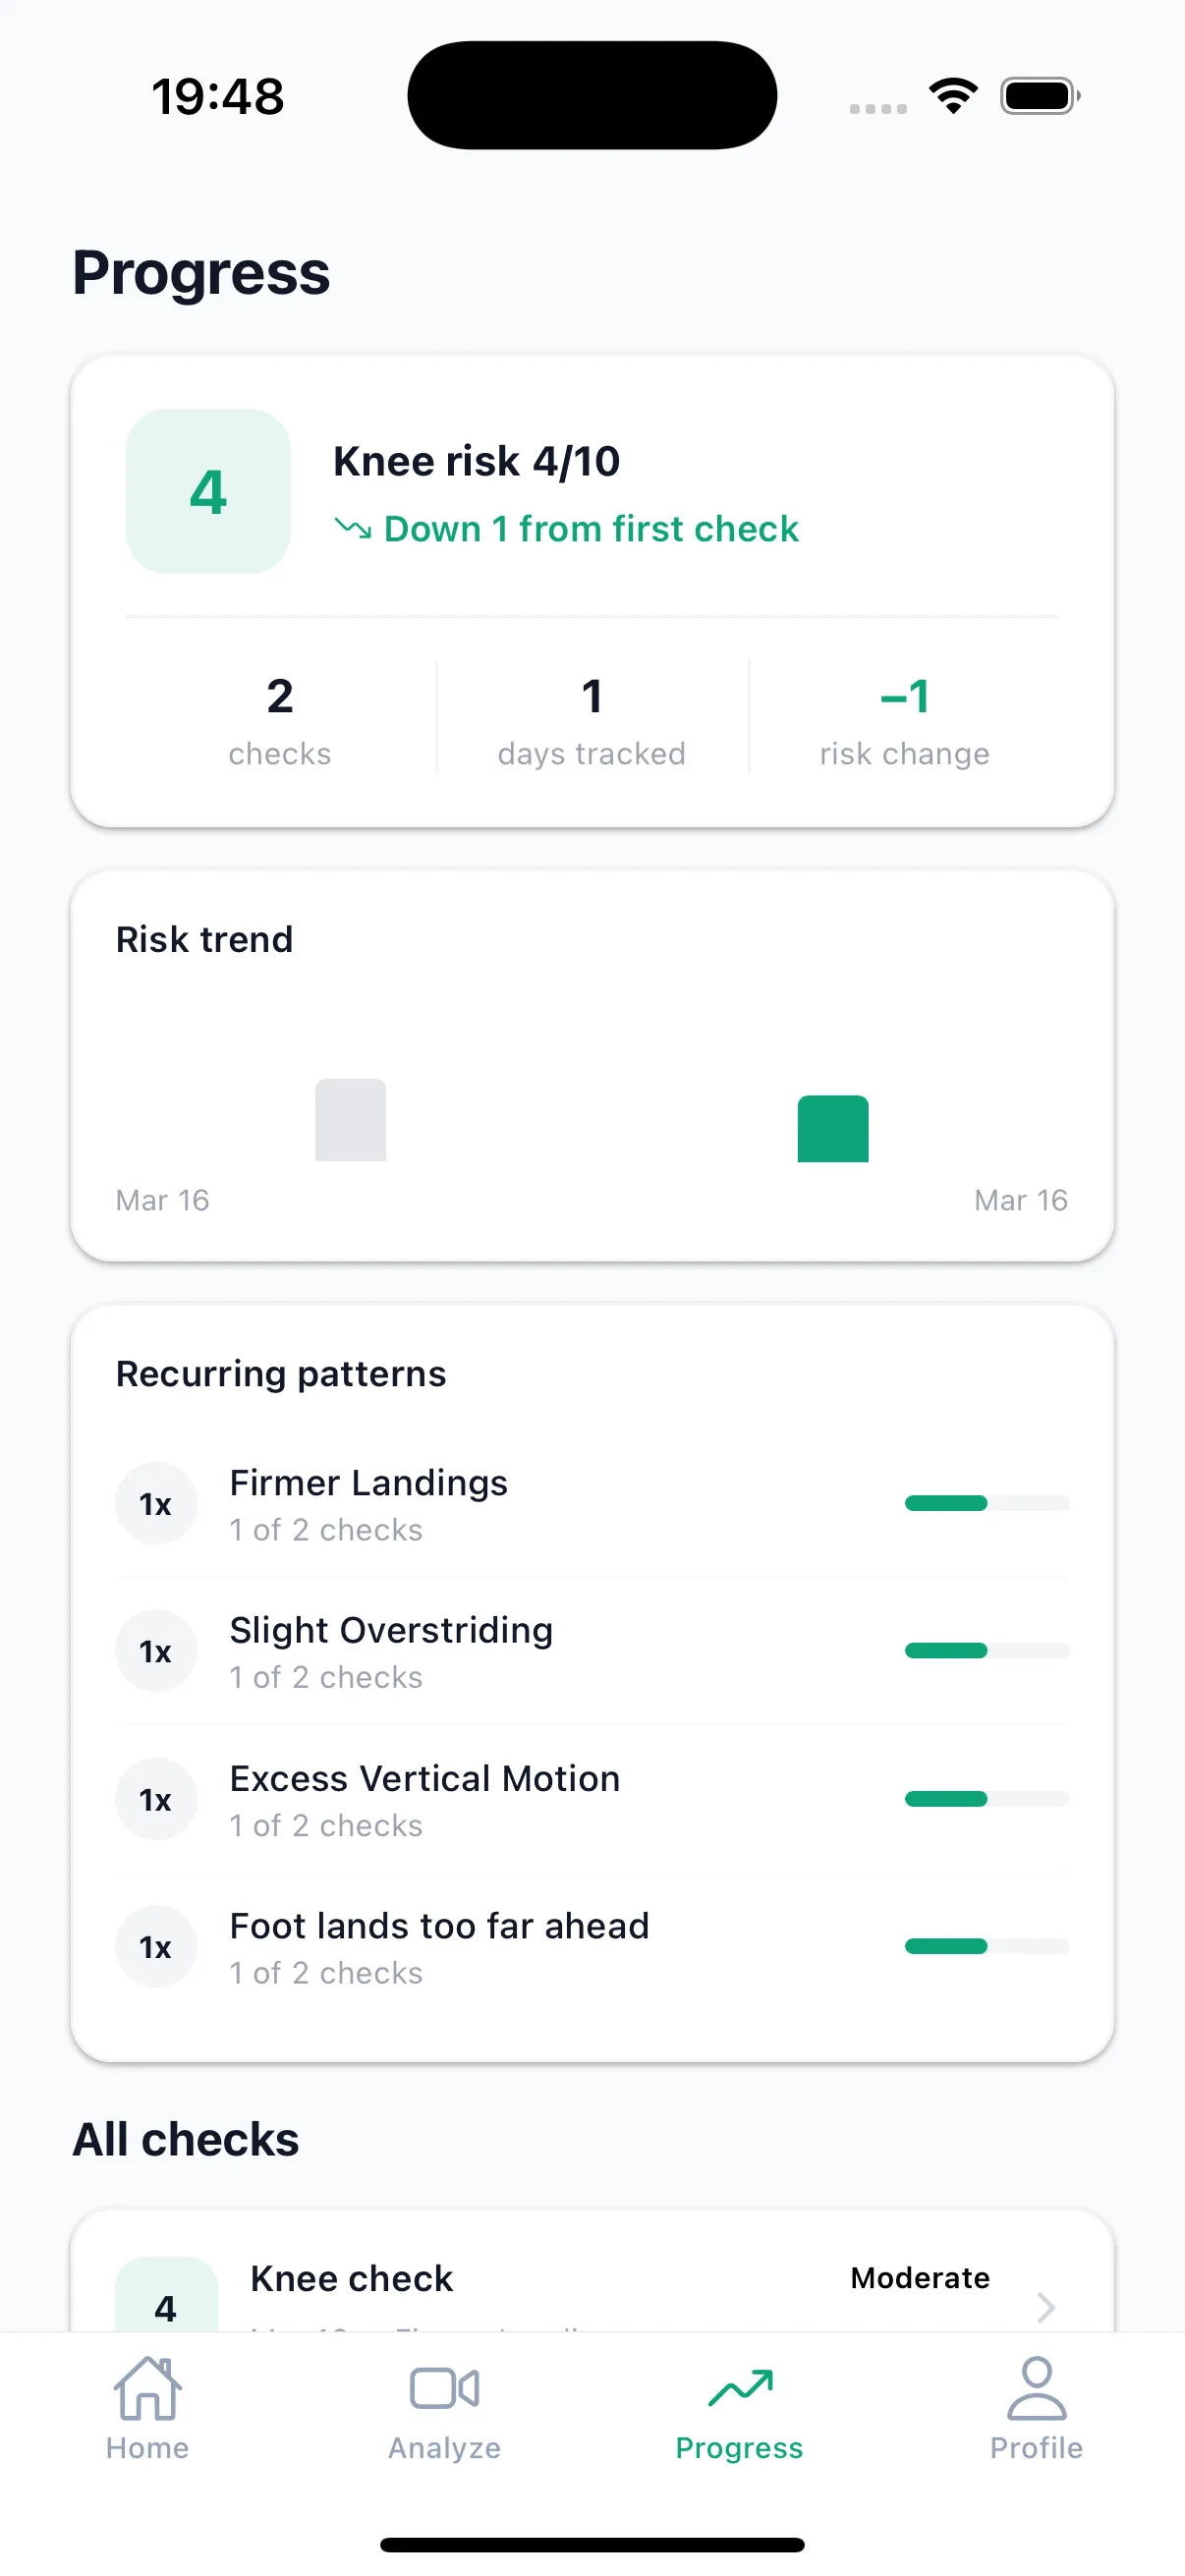The width and height of the screenshot is (1185, 2576).
Task: Click the downward arrow next to risk change text
Action: 352,528
